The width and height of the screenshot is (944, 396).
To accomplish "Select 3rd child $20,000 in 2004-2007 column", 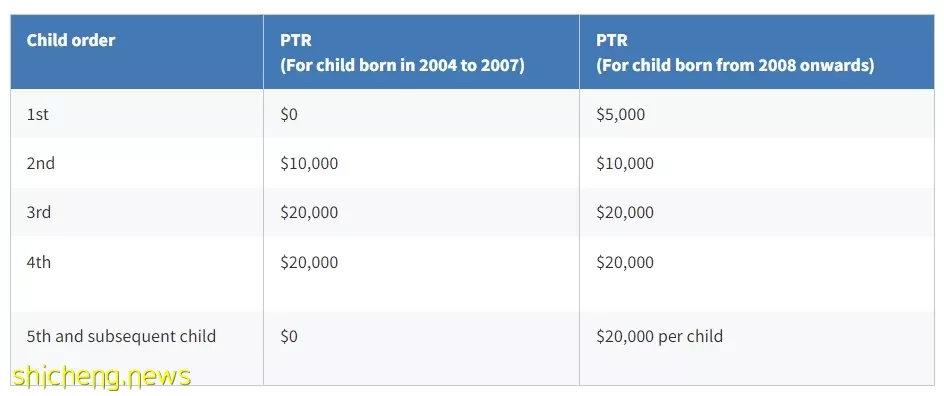I will click(x=309, y=212).
